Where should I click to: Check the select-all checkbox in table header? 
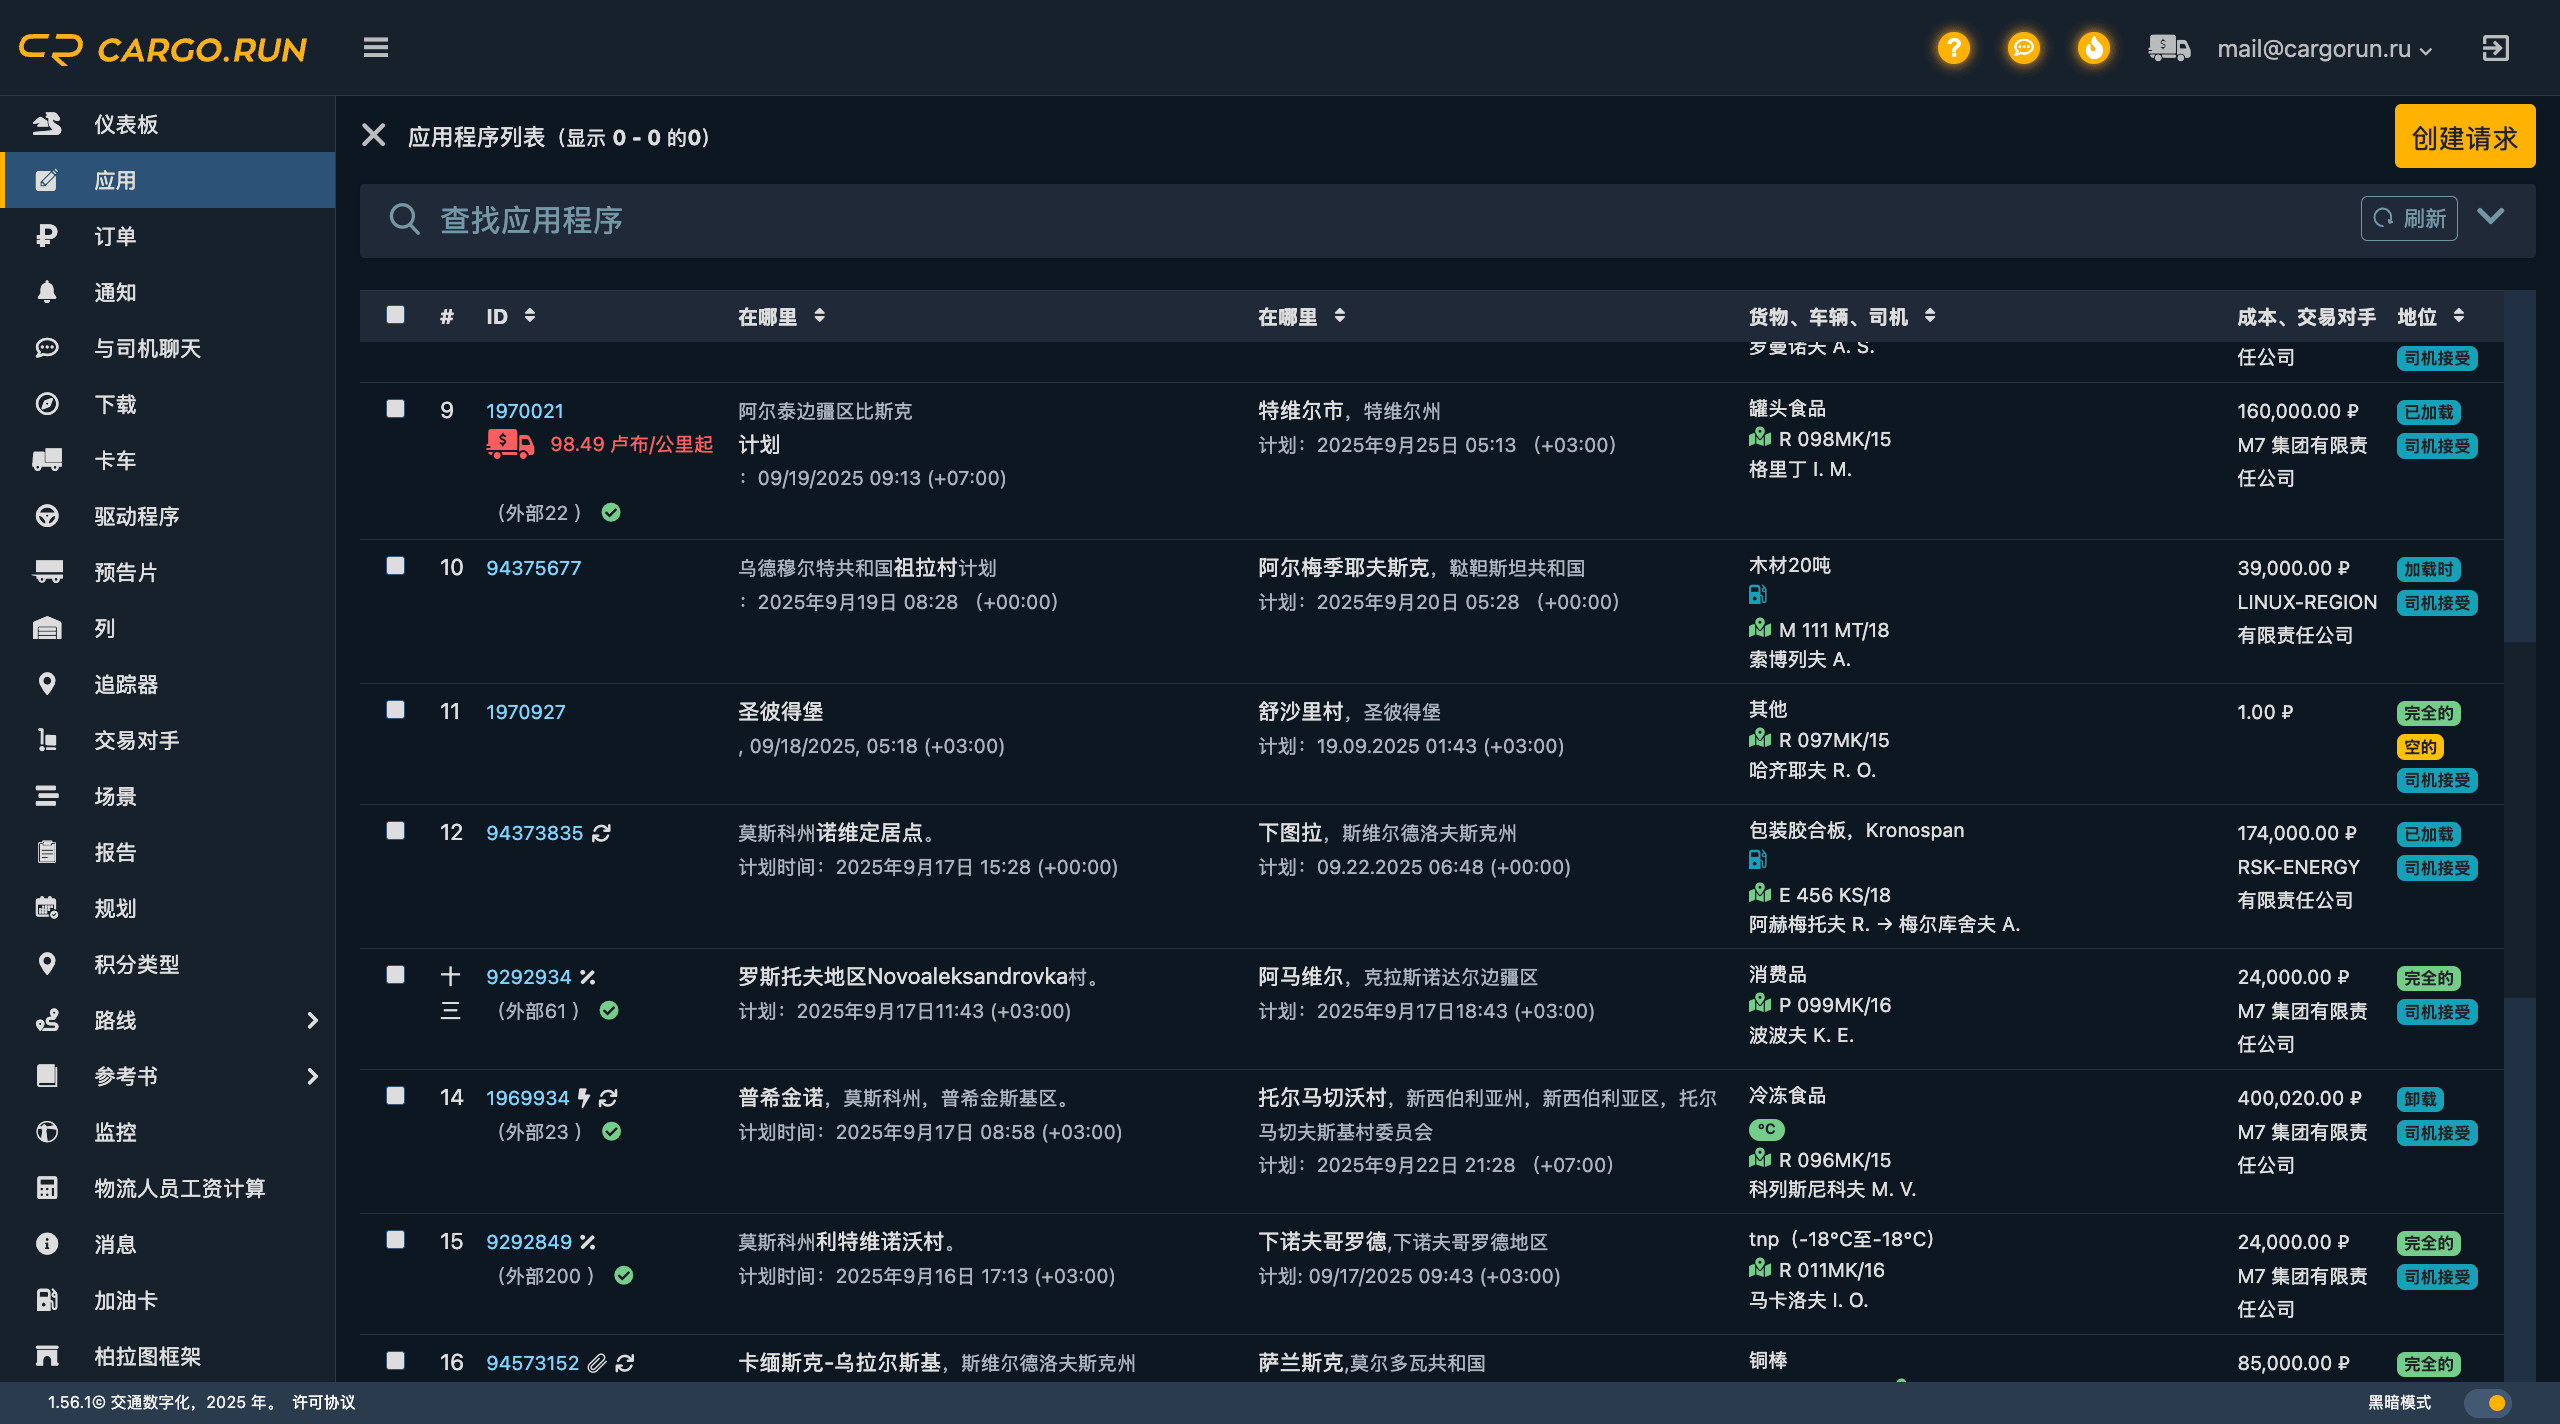396,315
